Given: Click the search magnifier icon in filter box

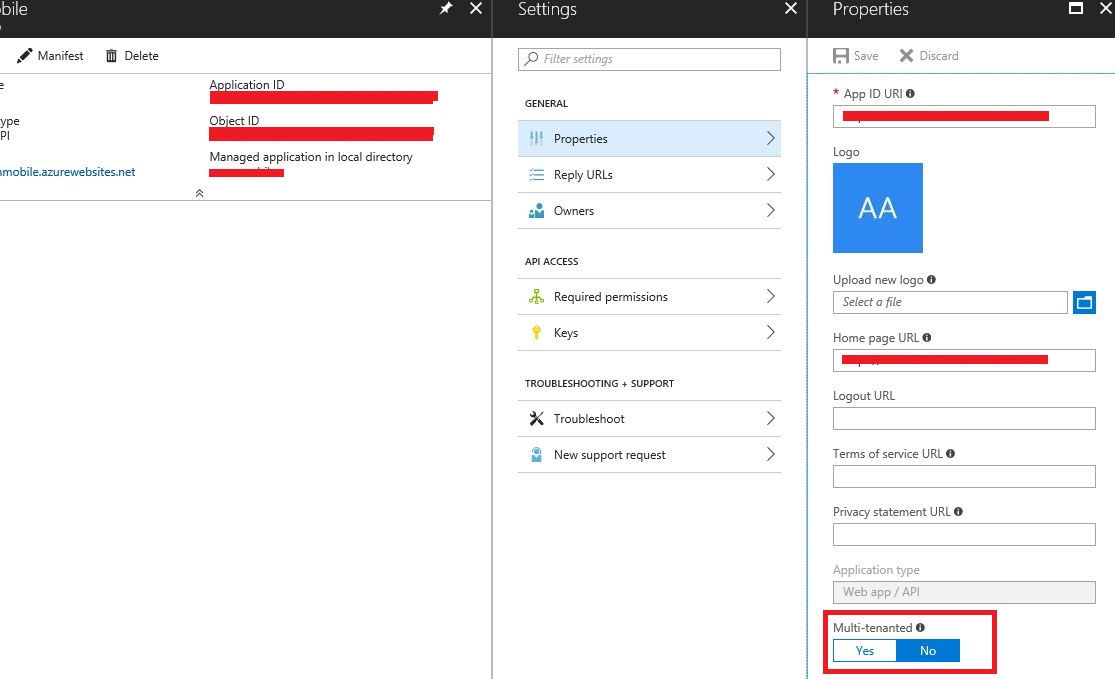Looking at the screenshot, I should pyautogui.click(x=531, y=59).
